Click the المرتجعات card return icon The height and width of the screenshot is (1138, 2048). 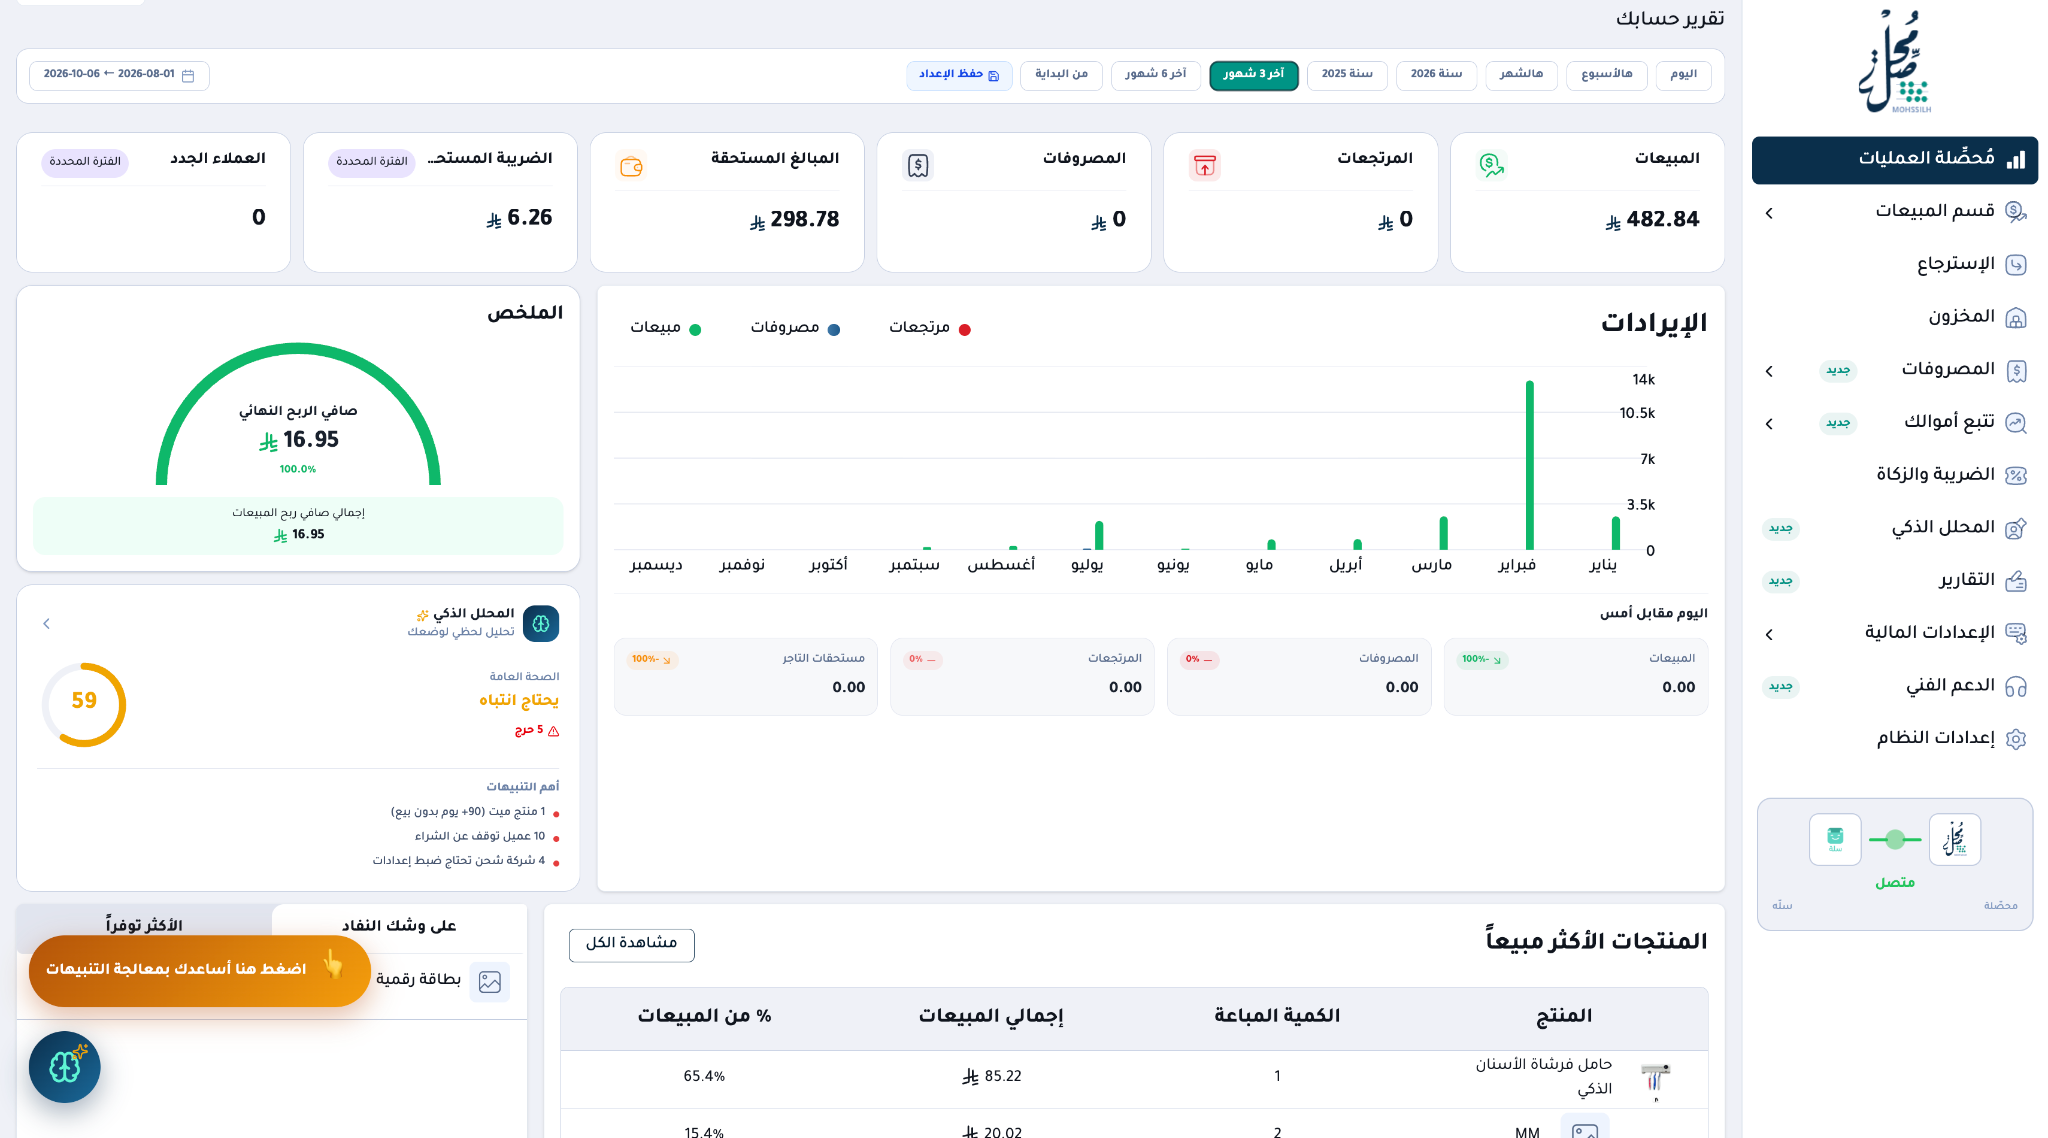[x=1205, y=165]
